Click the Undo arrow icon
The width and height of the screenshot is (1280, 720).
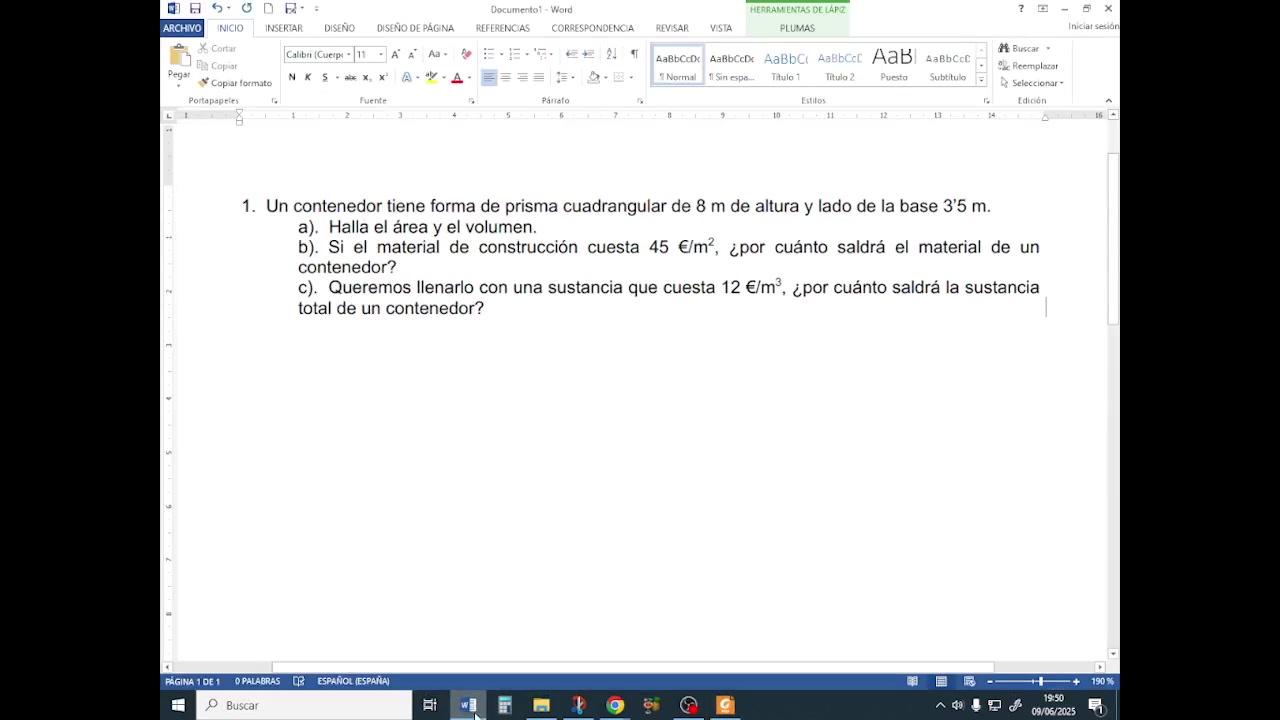point(217,9)
